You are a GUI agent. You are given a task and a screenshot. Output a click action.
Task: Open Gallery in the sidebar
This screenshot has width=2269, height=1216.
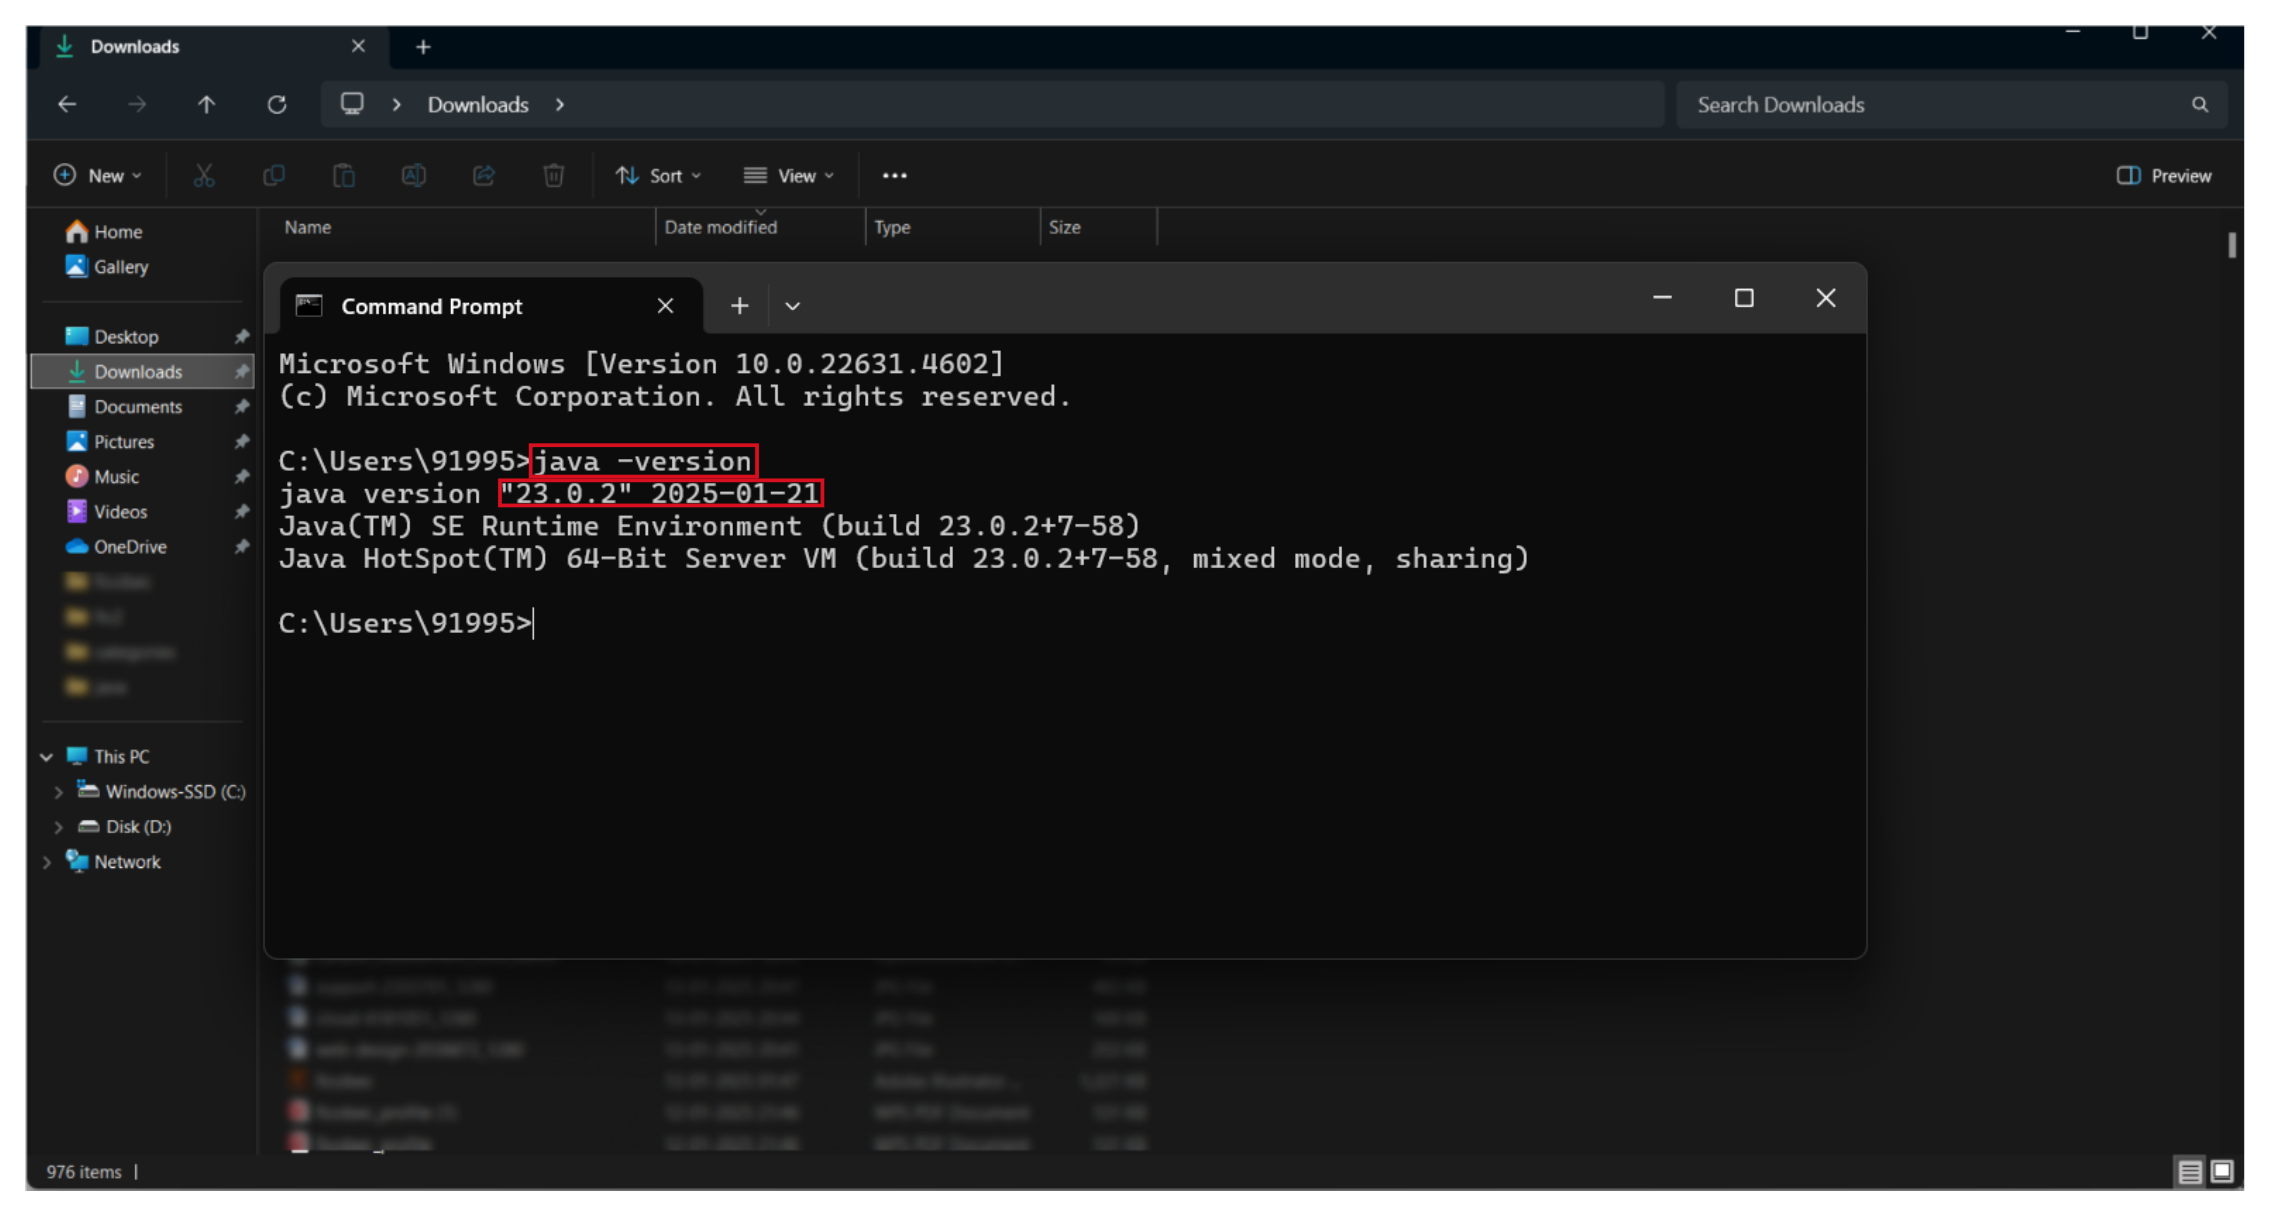[107, 266]
